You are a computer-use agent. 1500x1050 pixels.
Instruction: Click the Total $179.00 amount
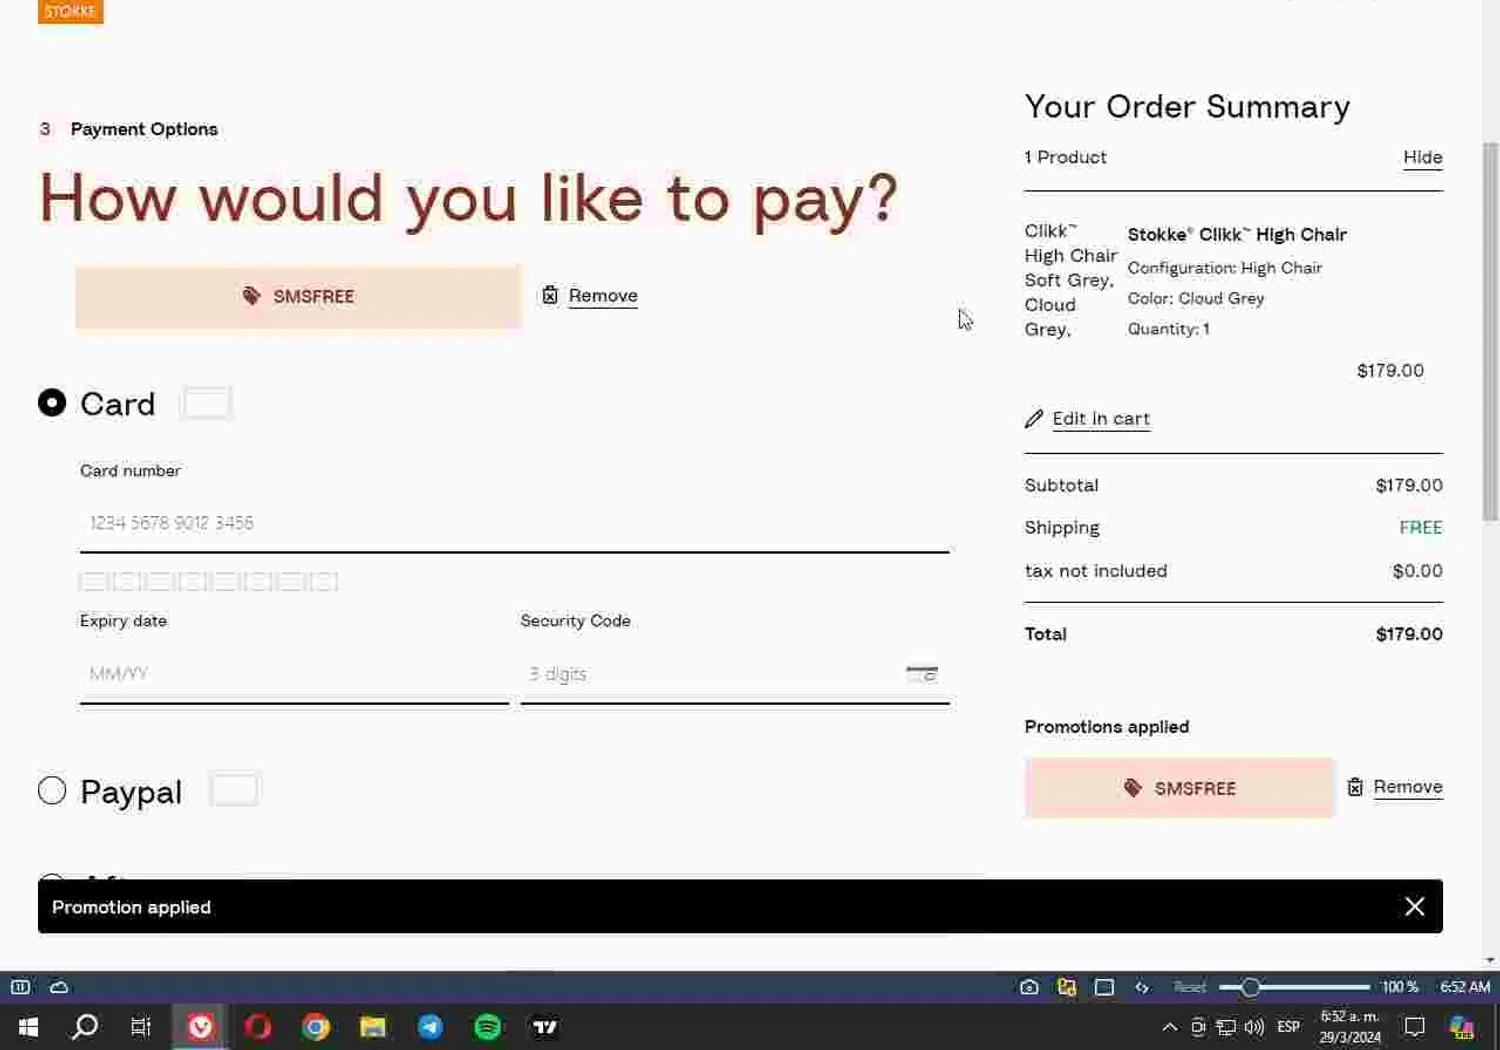coord(1409,634)
